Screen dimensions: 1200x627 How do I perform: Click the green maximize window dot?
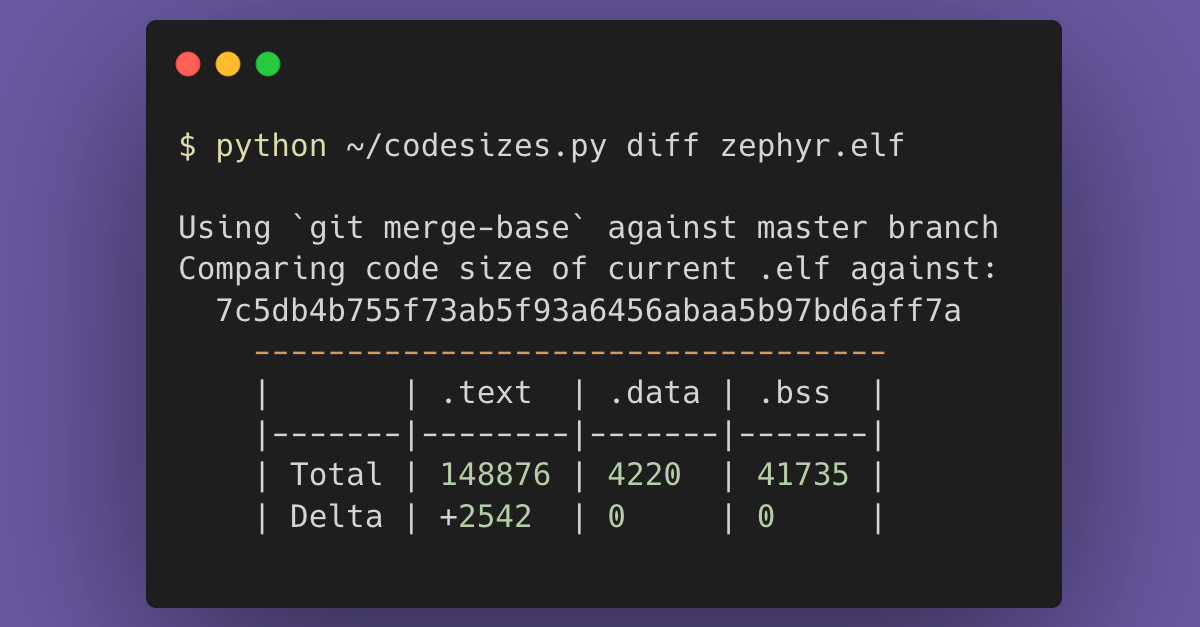pos(268,64)
